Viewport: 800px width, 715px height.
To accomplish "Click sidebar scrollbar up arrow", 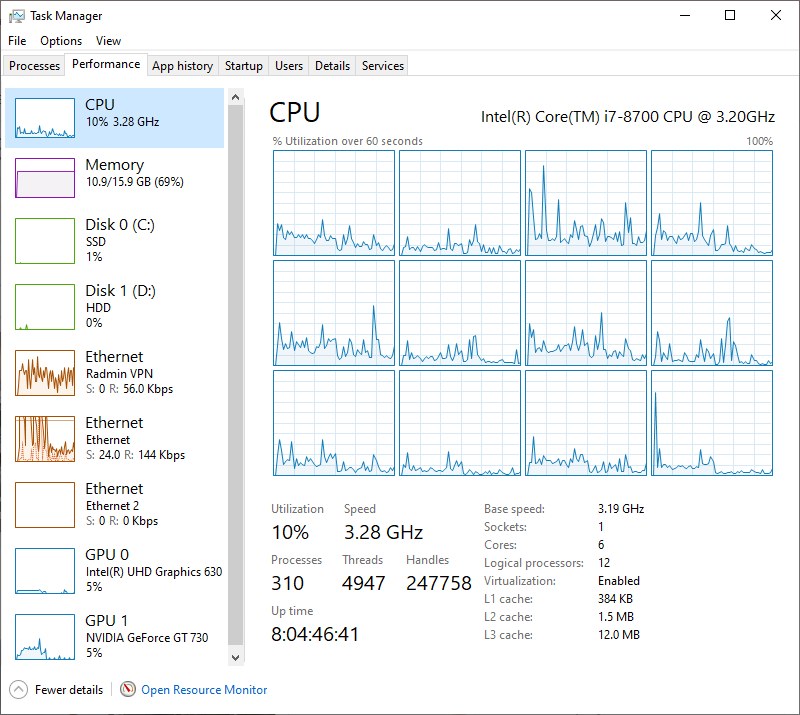I will point(235,97).
